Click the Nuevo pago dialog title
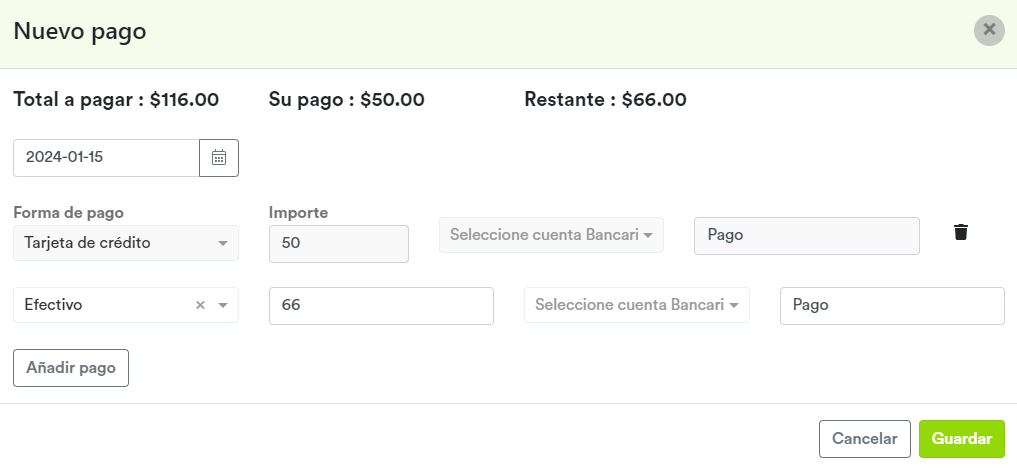 (80, 31)
